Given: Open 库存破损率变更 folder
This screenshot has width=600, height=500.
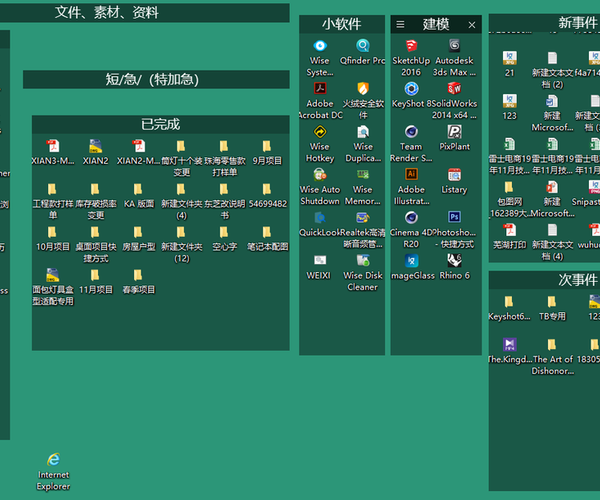Looking at the screenshot, I should [96, 189].
